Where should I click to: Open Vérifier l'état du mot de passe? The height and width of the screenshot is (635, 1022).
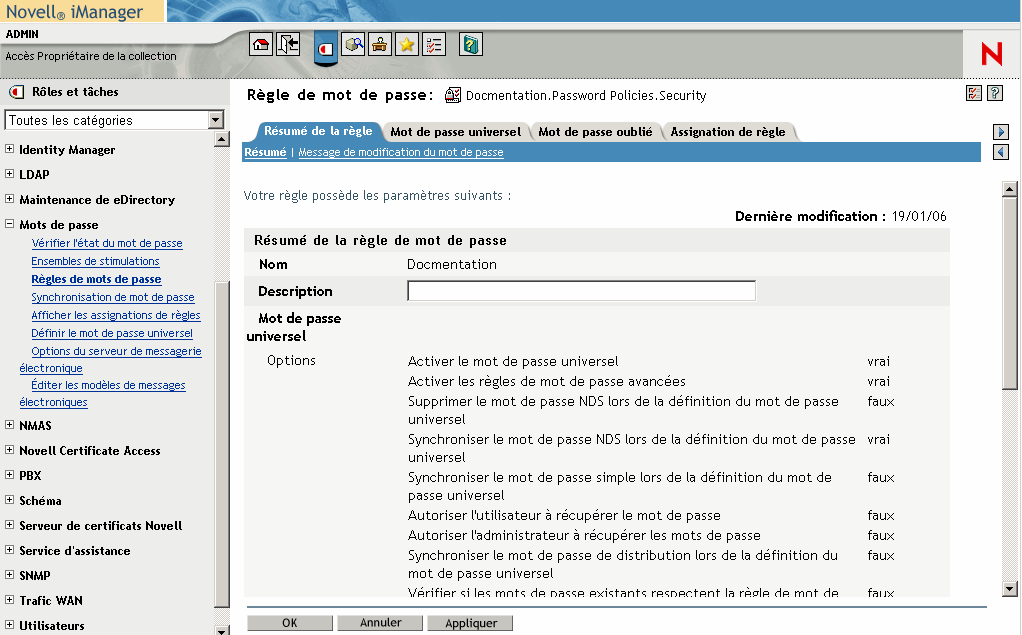pos(107,243)
